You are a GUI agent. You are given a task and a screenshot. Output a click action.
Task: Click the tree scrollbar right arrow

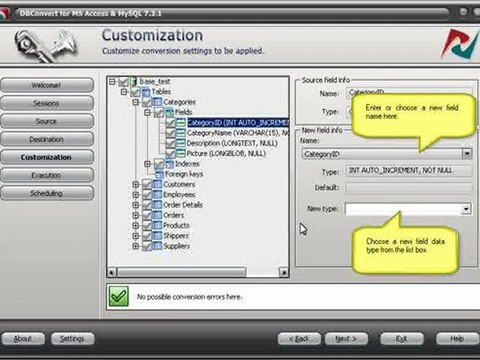tap(283, 272)
